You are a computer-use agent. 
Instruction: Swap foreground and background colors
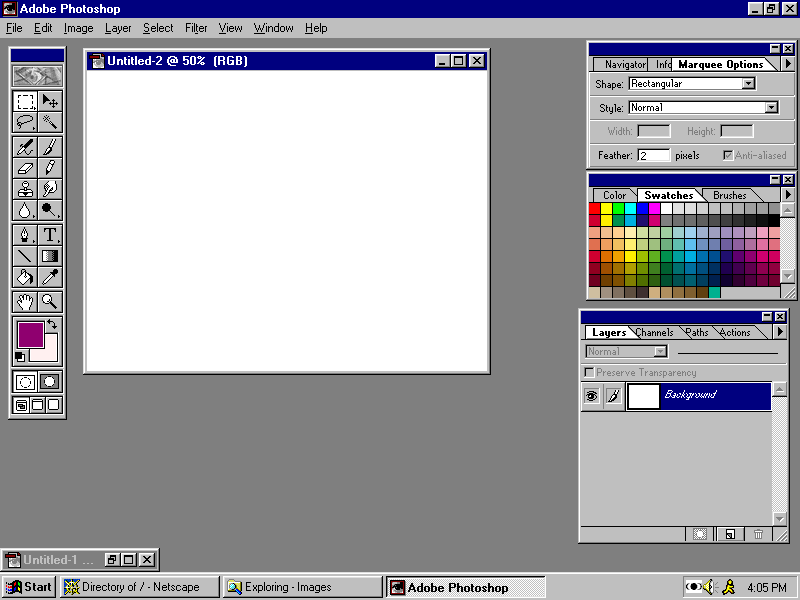click(x=52, y=324)
